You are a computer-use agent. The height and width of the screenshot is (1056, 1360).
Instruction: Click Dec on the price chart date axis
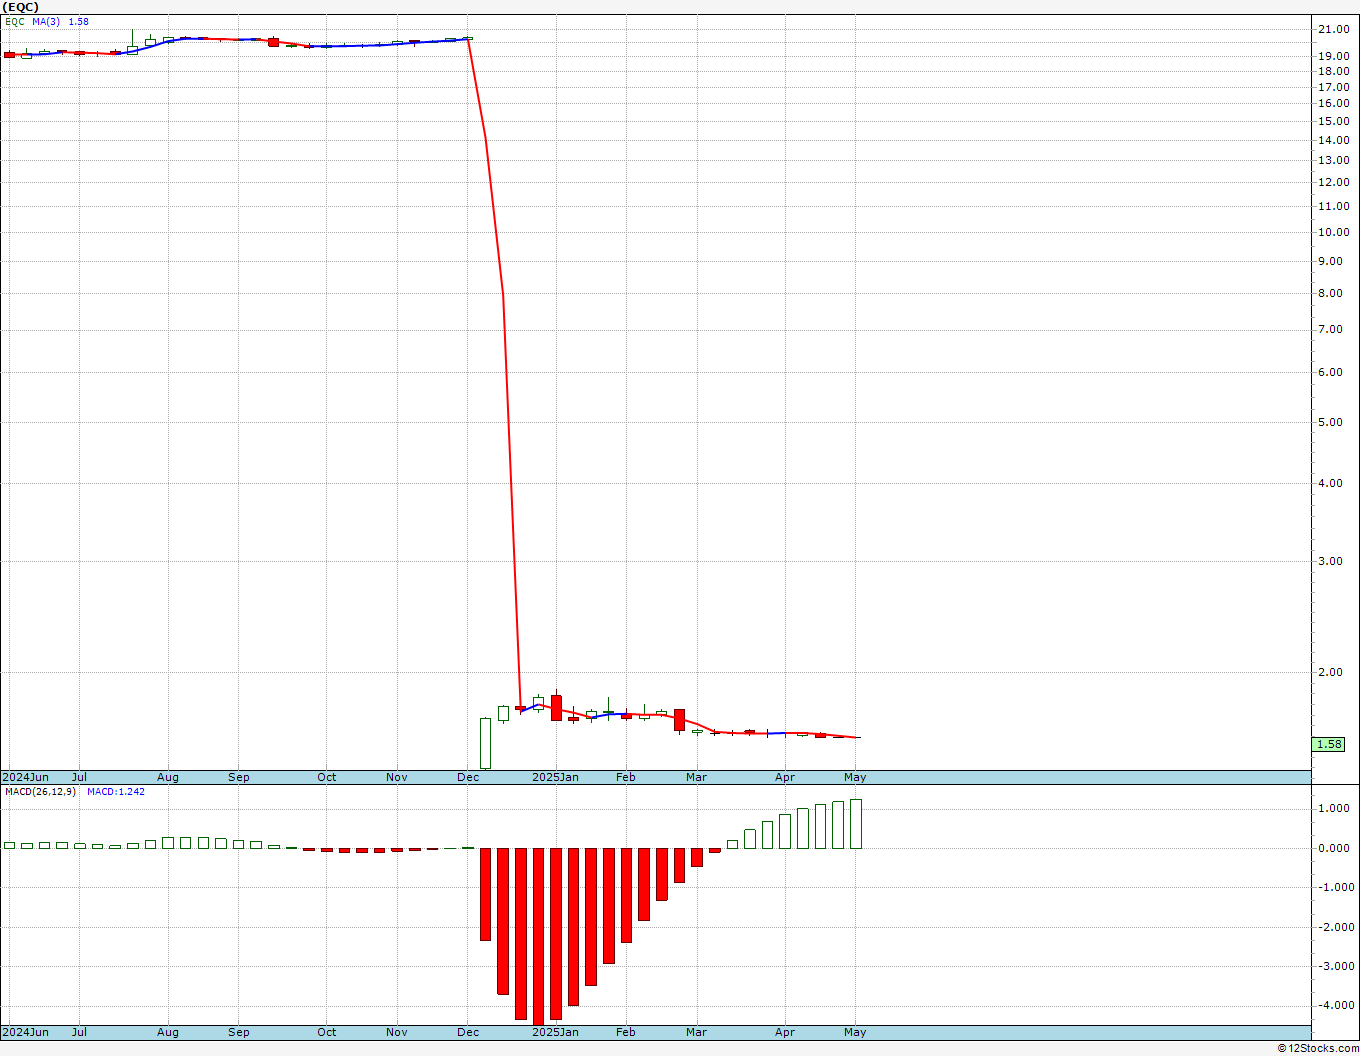point(468,777)
